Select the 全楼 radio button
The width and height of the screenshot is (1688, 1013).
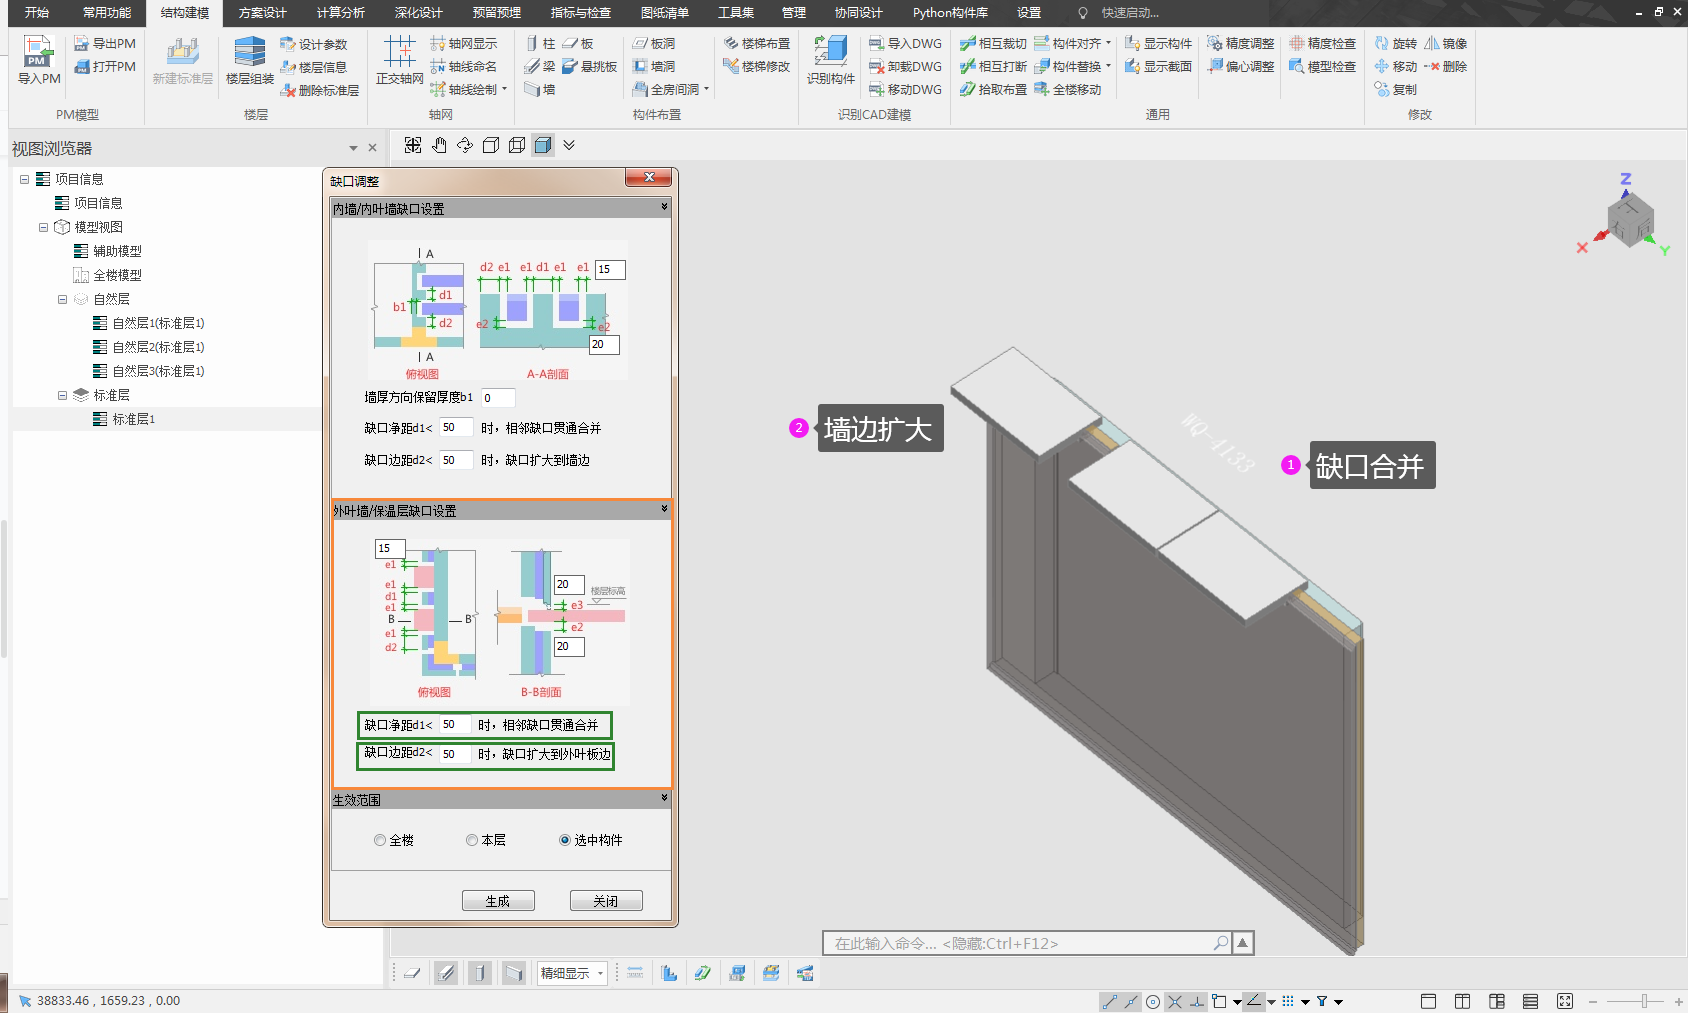pyautogui.click(x=380, y=840)
